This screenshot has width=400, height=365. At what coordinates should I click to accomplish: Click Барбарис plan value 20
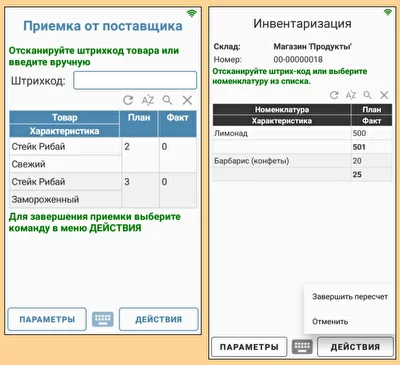357,161
